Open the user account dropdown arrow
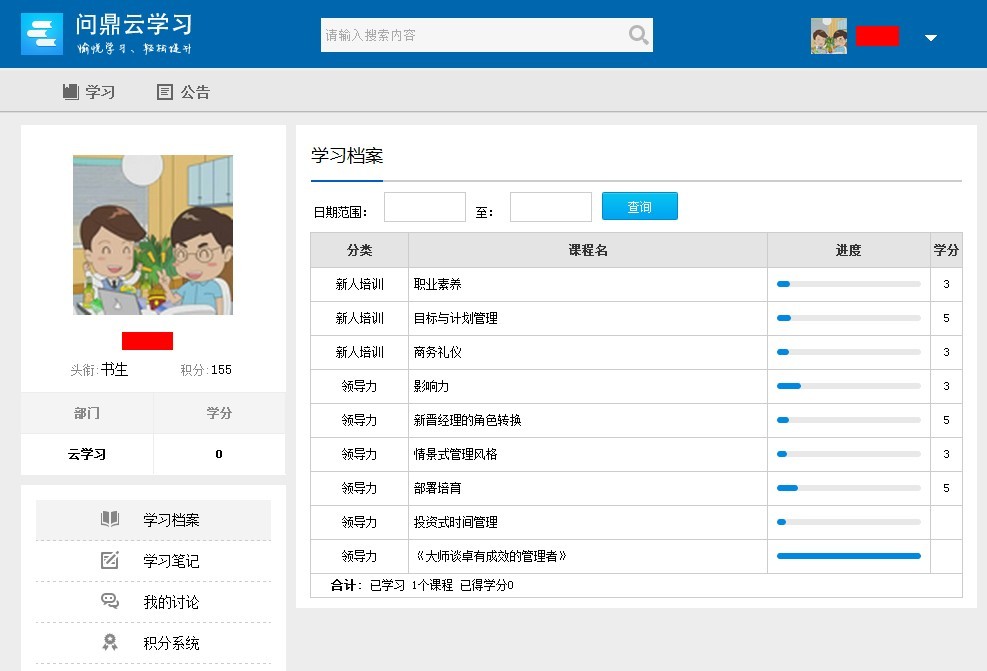Viewport: 987px width, 671px height. click(x=931, y=38)
